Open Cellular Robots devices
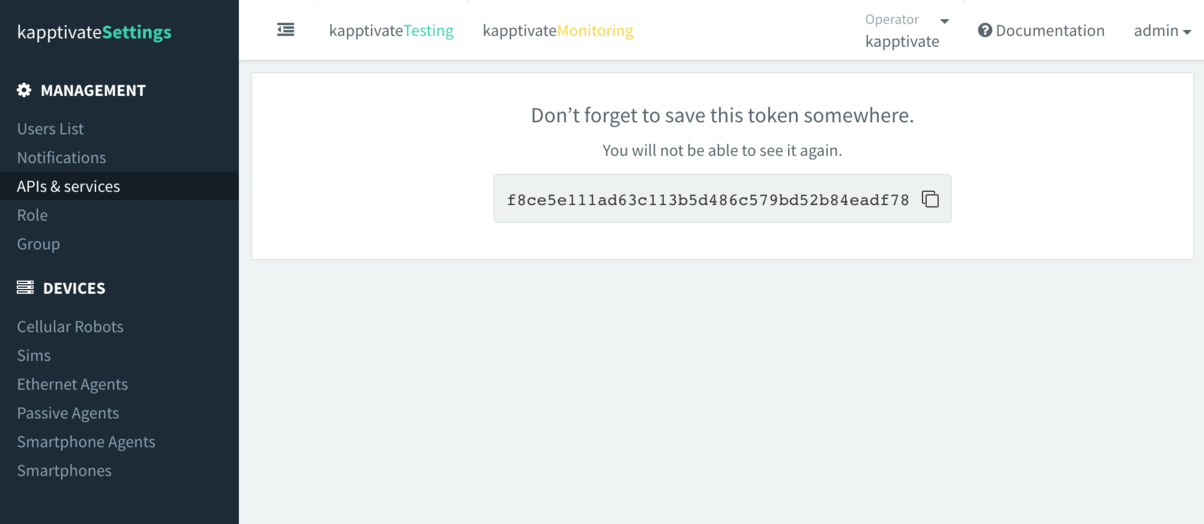Image resolution: width=1204 pixels, height=524 pixels. 70,327
